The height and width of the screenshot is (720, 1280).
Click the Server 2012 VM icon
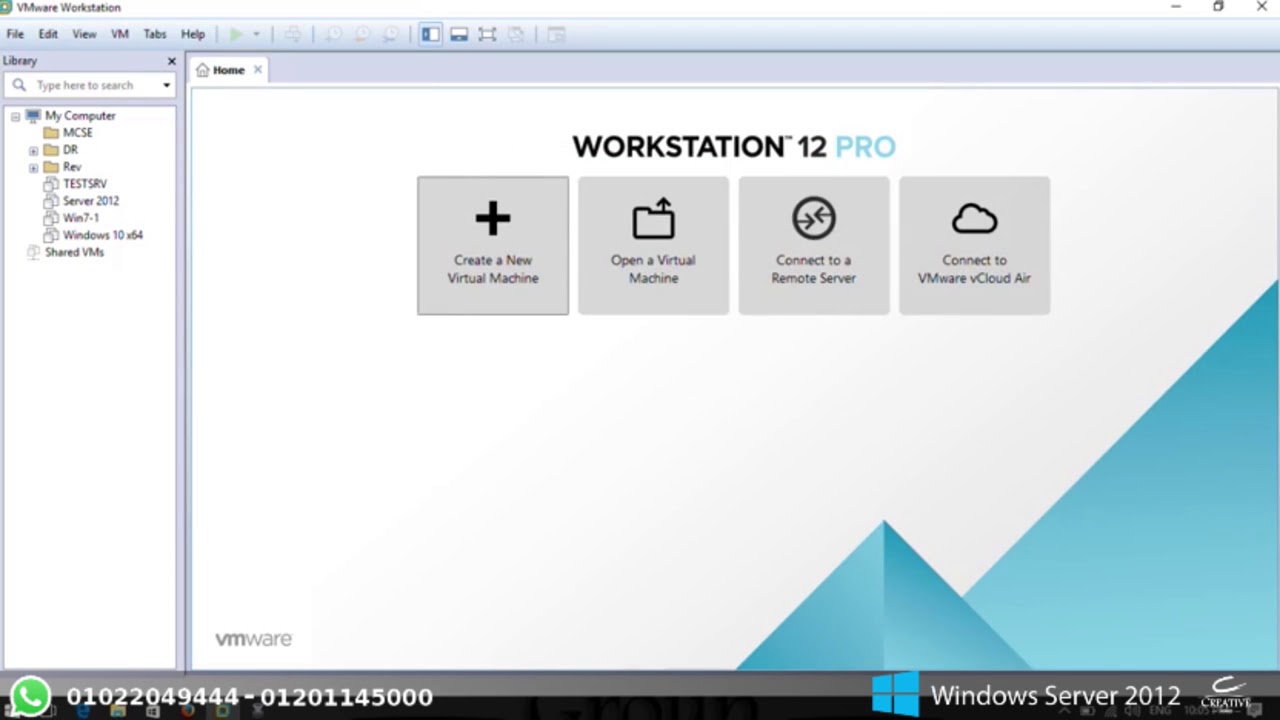(x=51, y=201)
